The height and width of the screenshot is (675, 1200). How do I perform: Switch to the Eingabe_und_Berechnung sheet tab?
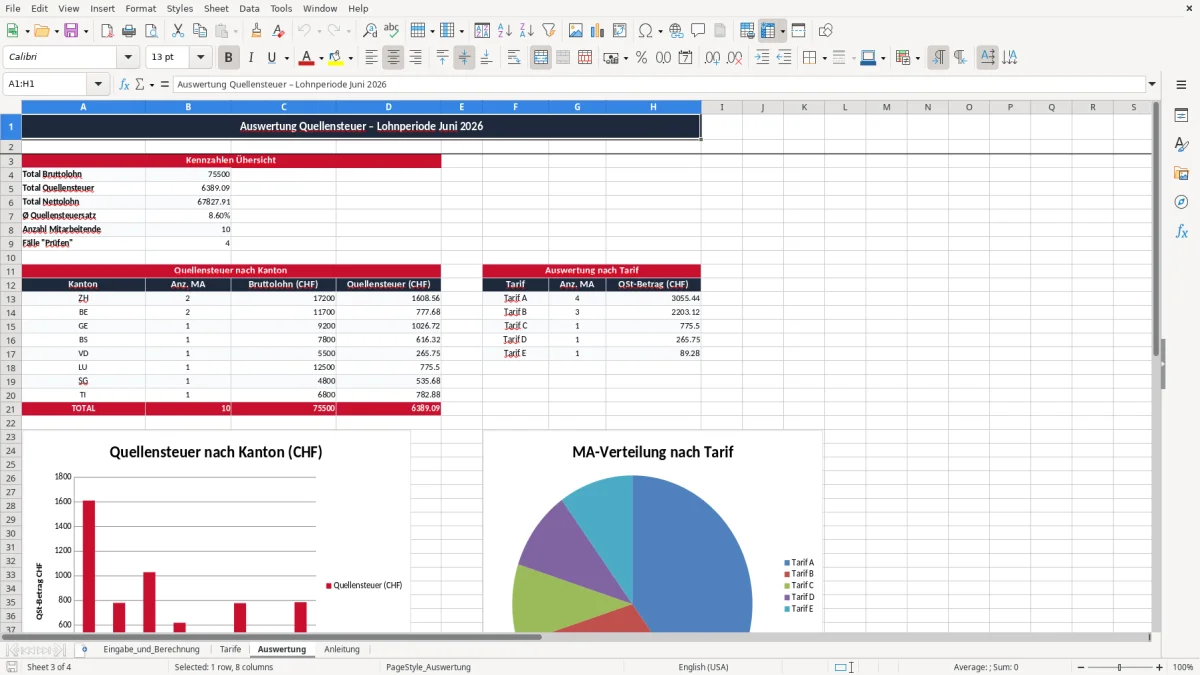click(151, 649)
